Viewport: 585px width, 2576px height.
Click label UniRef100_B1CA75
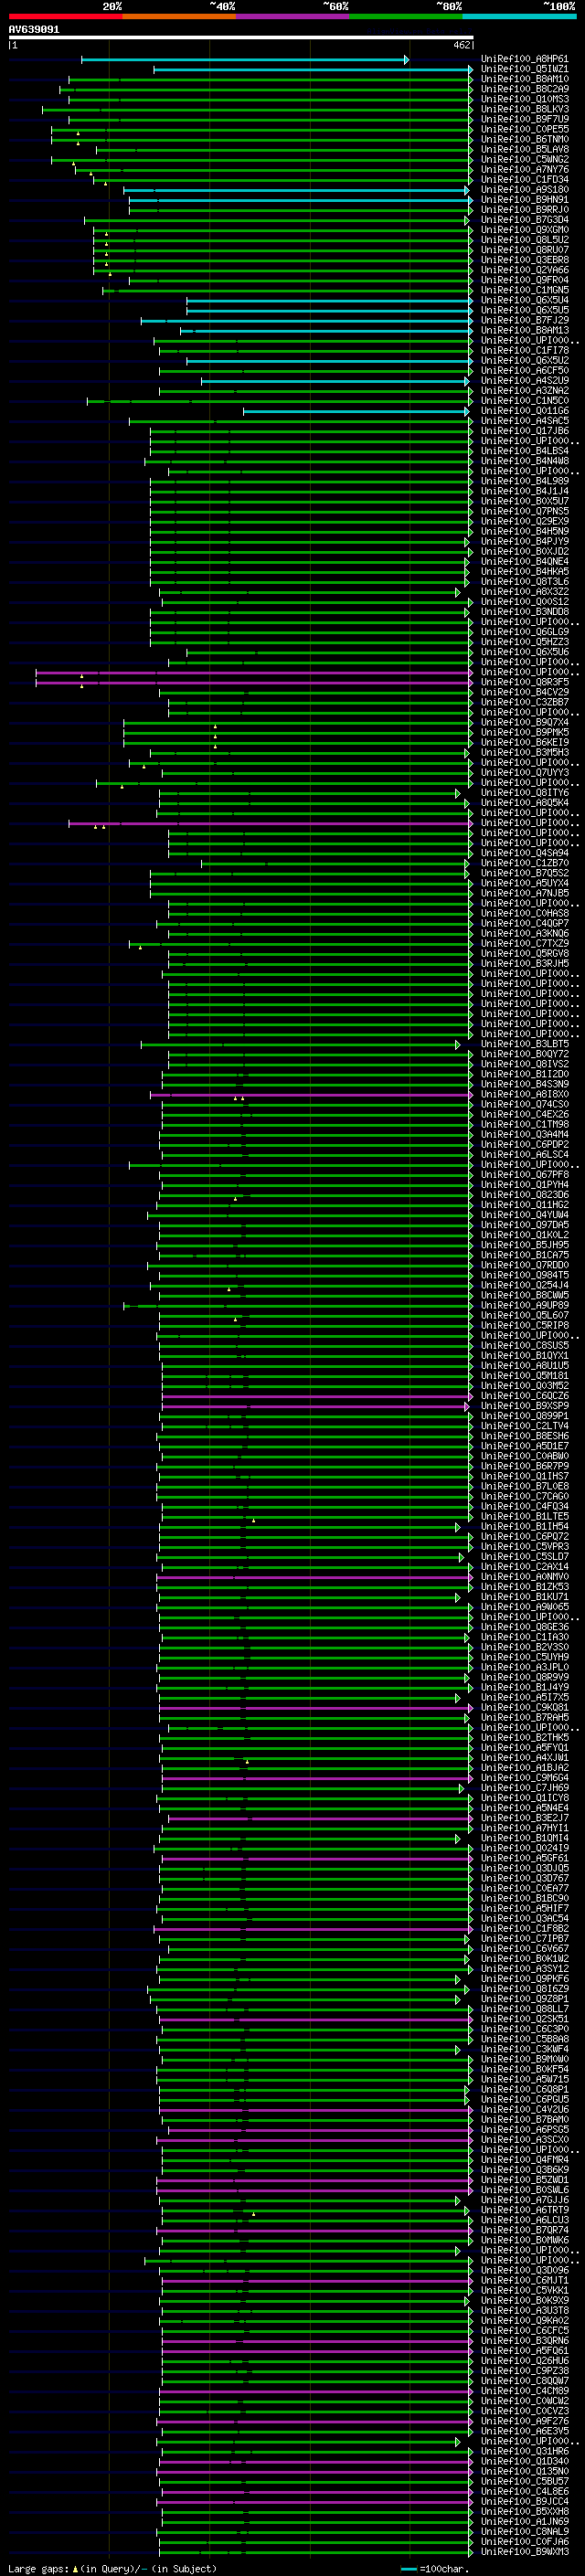coord(525,1256)
